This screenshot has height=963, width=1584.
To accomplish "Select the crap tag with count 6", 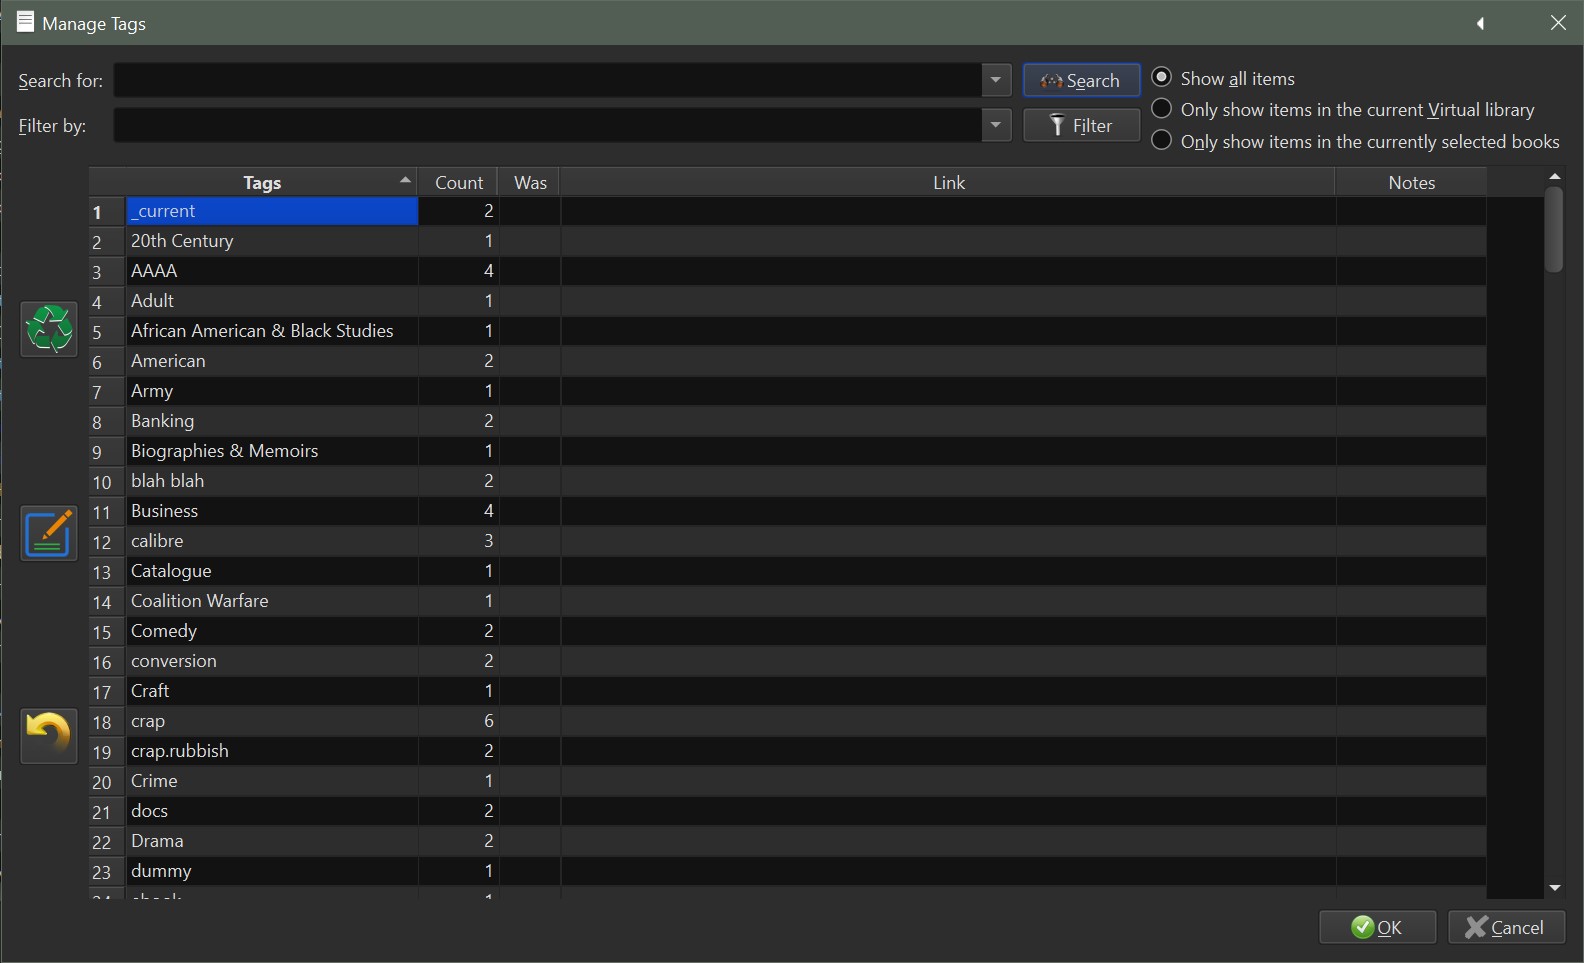I will tap(272, 721).
